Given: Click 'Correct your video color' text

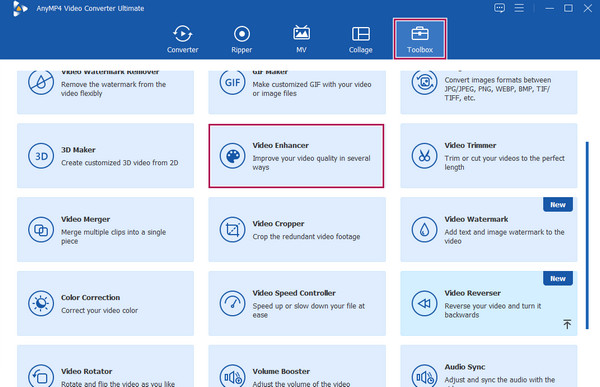Looking at the screenshot, I should coord(99,310).
